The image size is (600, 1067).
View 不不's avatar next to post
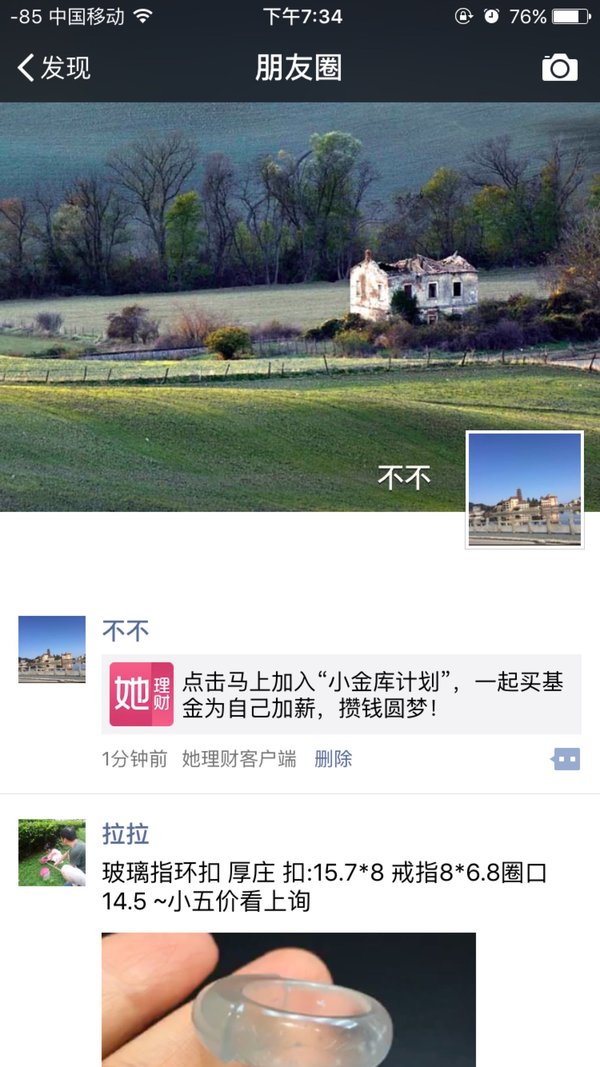52,649
